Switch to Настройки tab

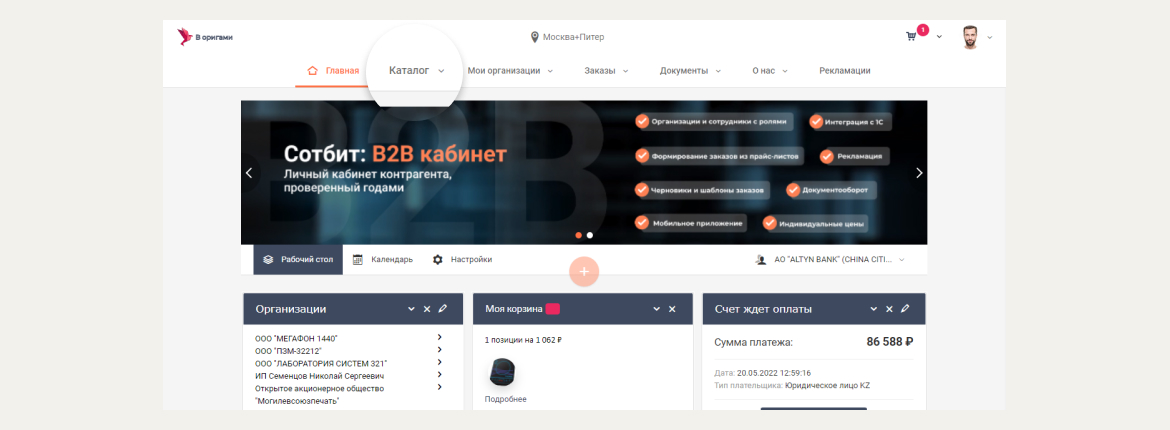tap(462, 260)
